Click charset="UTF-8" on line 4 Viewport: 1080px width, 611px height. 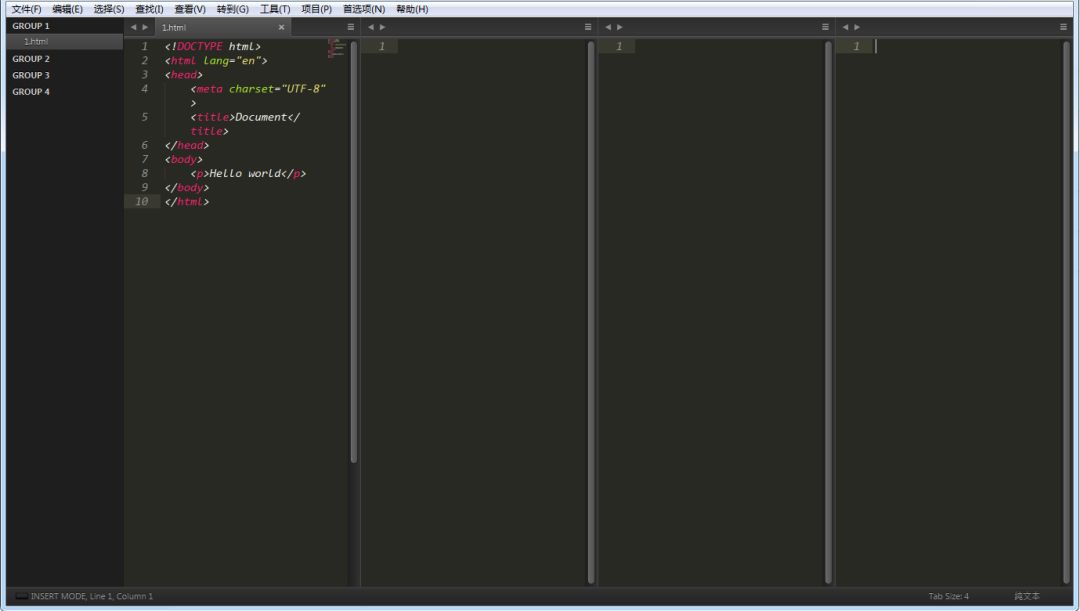click(277, 89)
